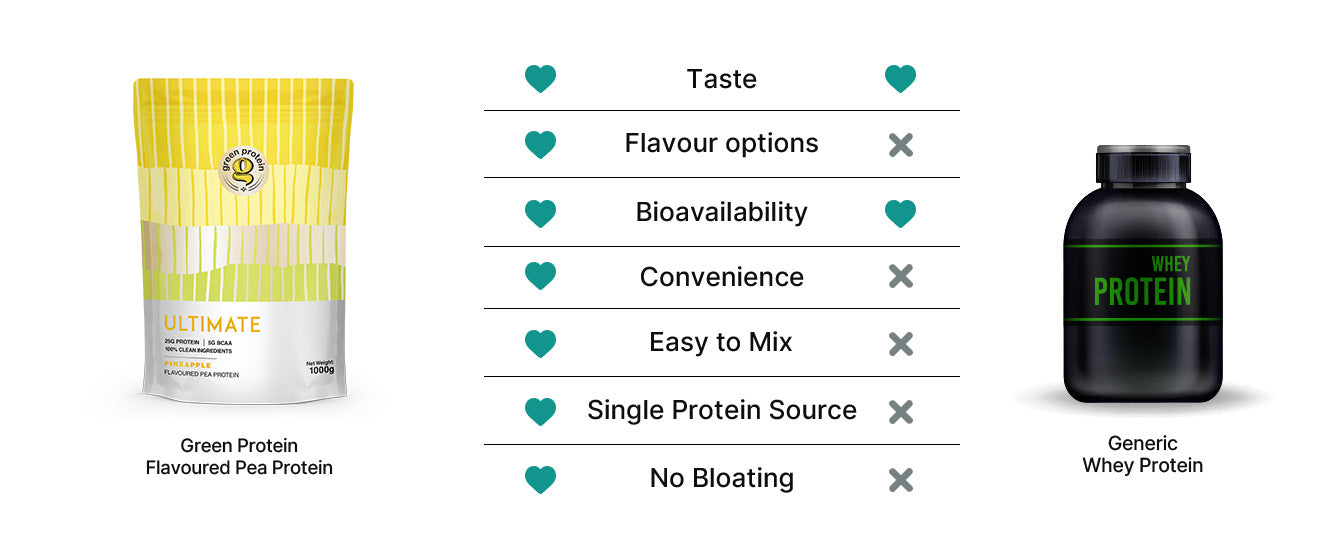
Task: Select the Taste comparison label
Action: point(721,79)
